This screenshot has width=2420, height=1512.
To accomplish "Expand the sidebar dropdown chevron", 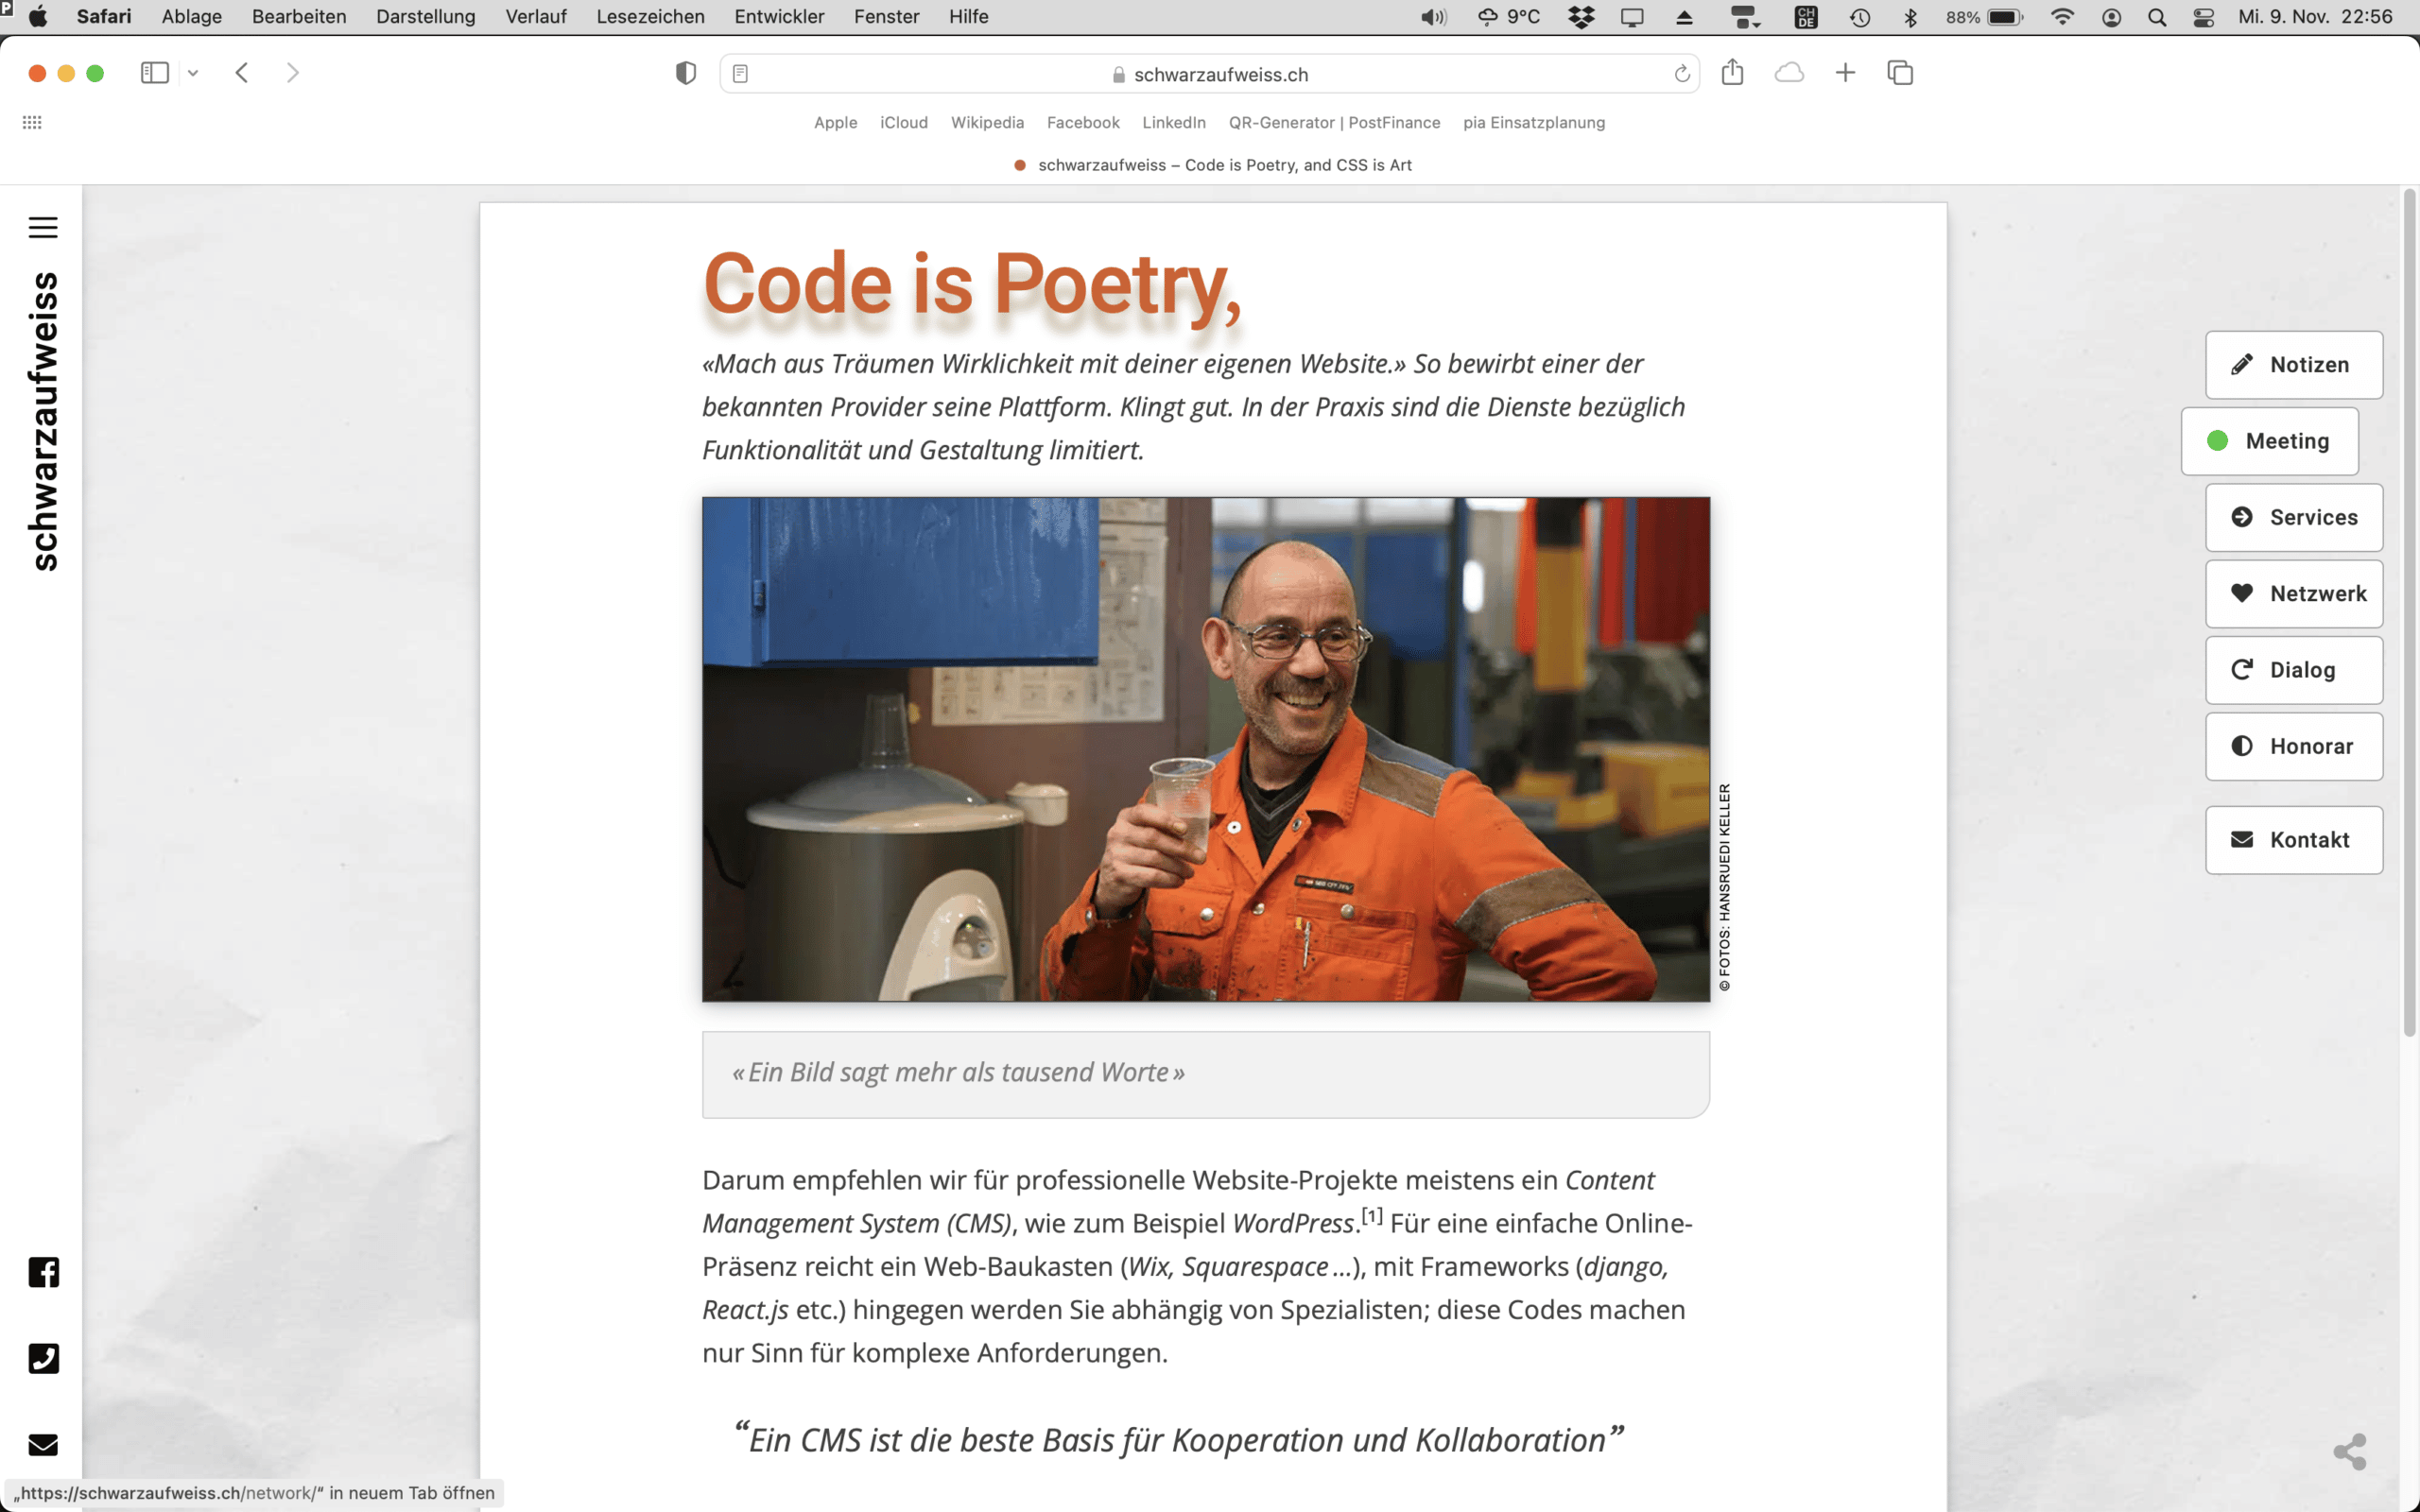I will [193, 73].
